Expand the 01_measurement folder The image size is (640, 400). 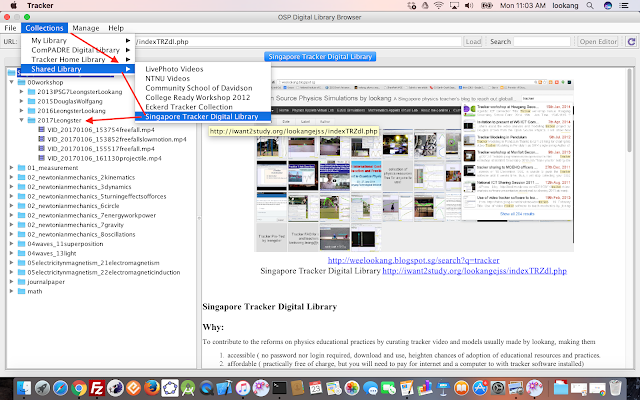pos(12,167)
